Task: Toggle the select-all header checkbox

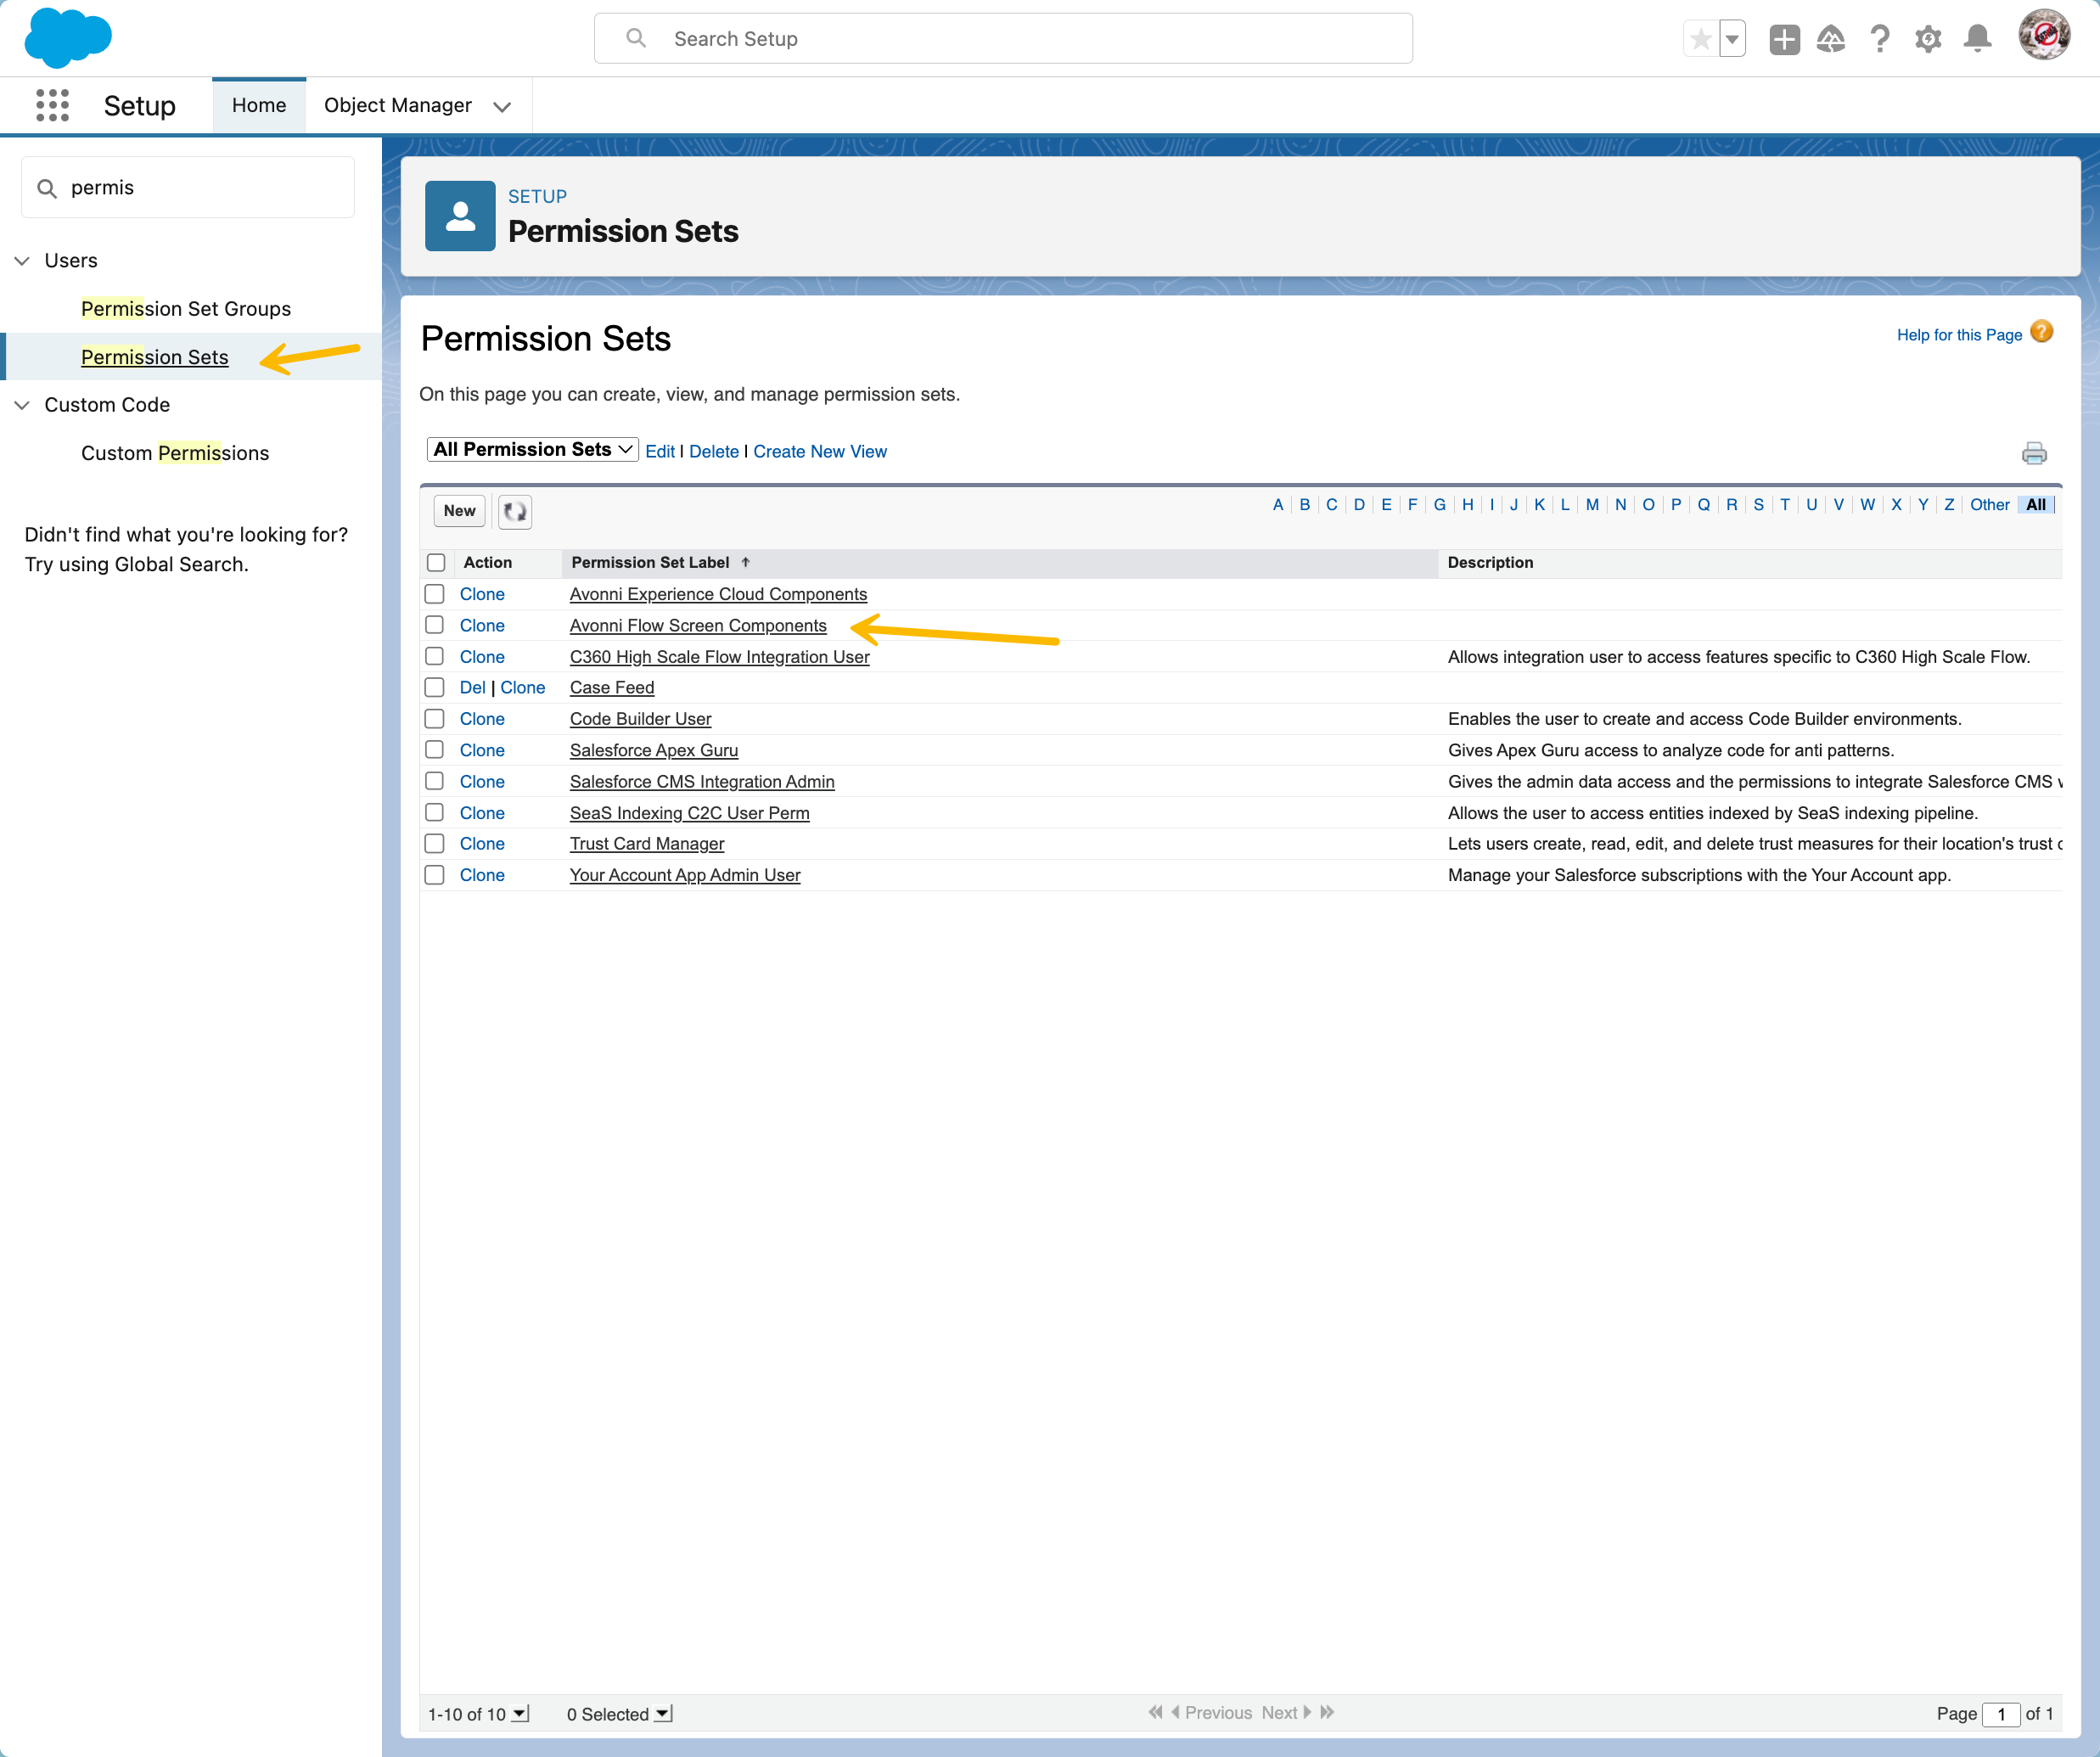Action: tap(436, 562)
